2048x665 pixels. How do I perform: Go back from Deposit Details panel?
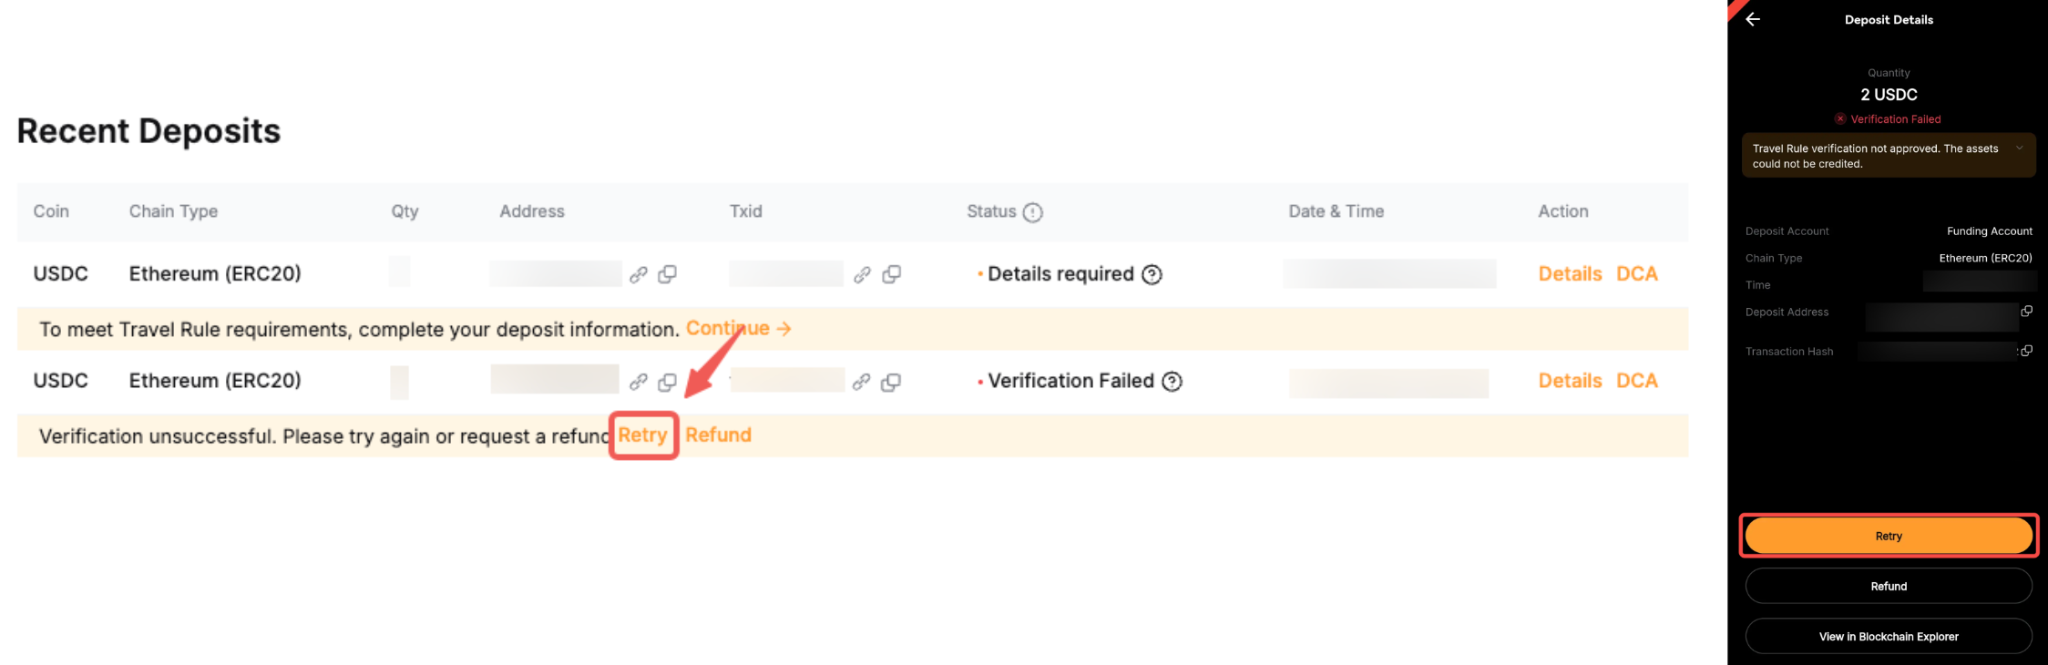tap(1752, 19)
